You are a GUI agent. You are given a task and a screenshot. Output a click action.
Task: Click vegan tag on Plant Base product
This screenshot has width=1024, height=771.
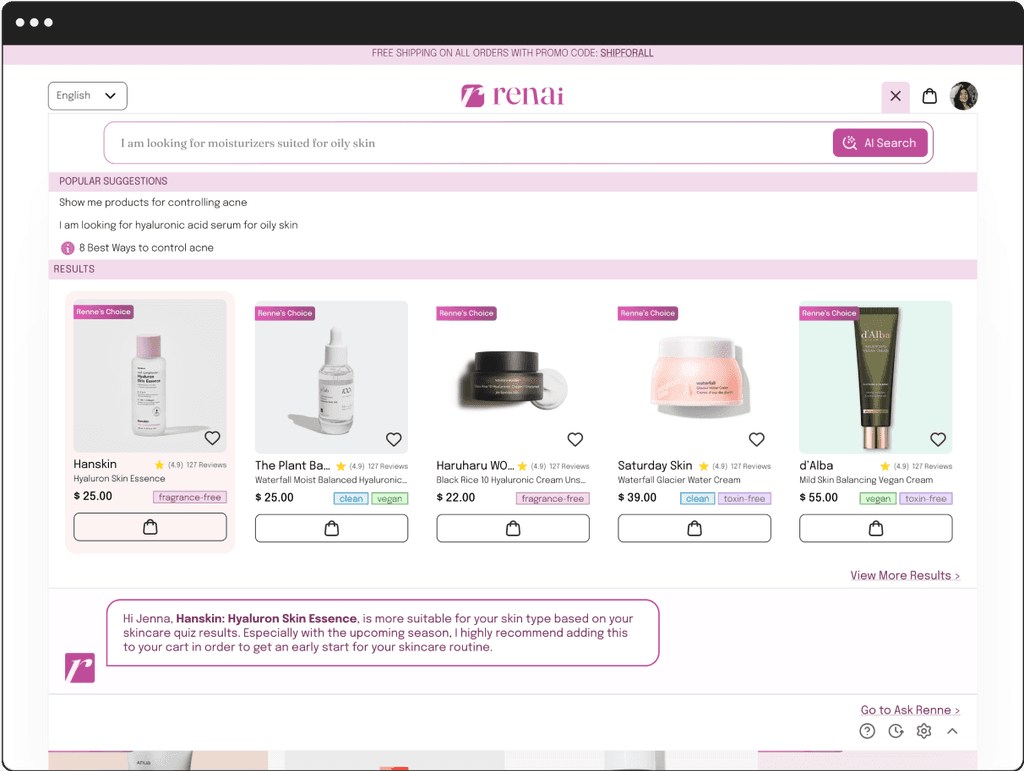point(390,499)
